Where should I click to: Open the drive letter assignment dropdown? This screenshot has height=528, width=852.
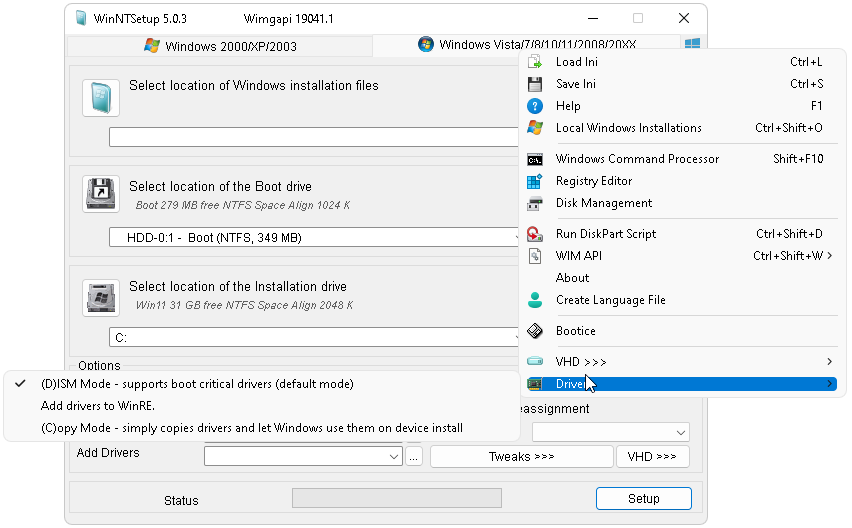(x=611, y=432)
